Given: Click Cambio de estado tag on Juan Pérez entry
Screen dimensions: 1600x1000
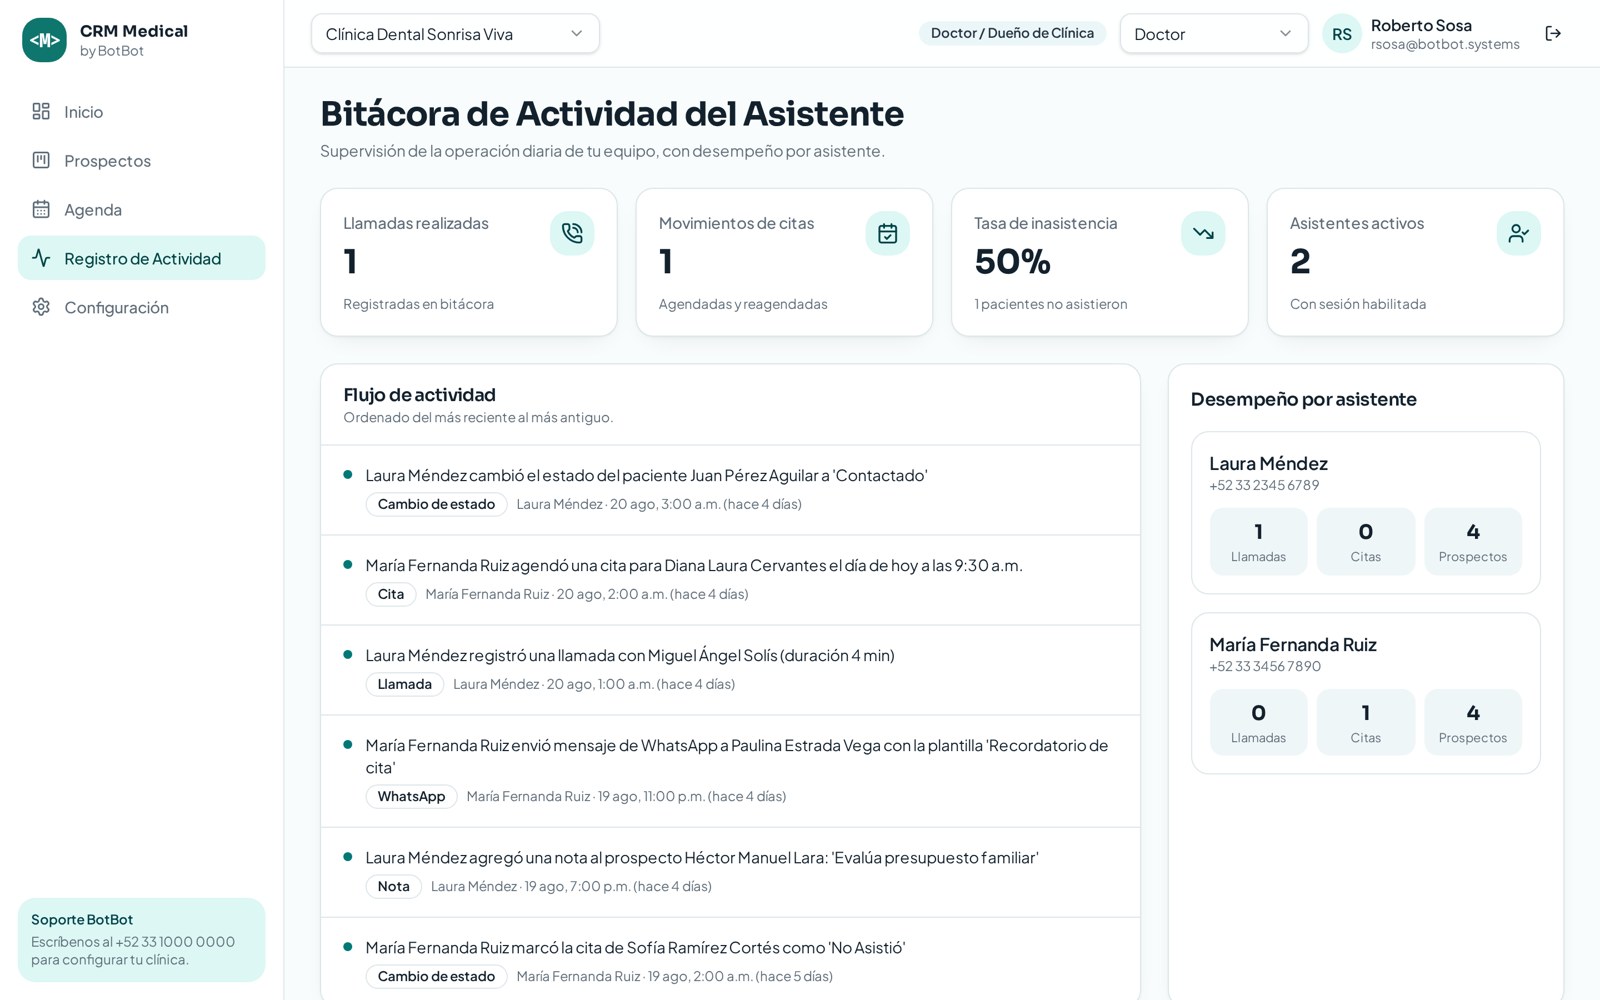Looking at the screenshot, I should click(x=436, y=504).
